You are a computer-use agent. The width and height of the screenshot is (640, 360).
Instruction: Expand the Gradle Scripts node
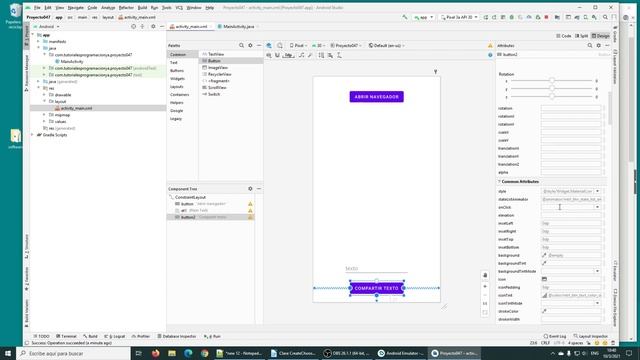click(x=33, y=135)
